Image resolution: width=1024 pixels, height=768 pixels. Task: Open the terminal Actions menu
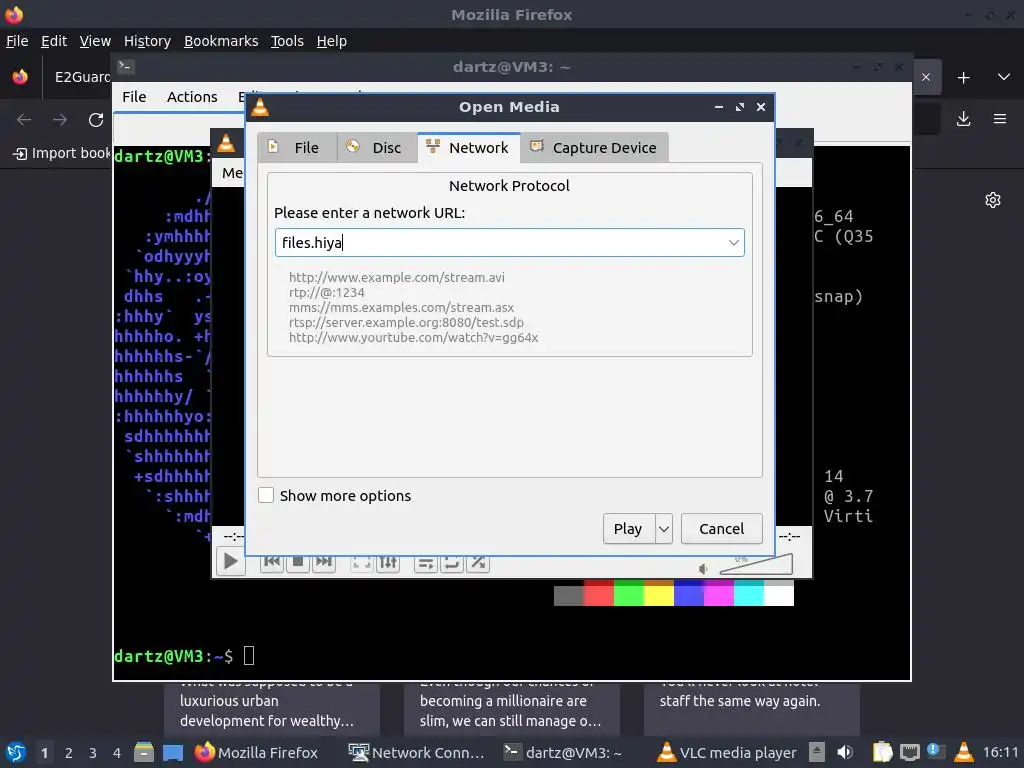[192, 97]
